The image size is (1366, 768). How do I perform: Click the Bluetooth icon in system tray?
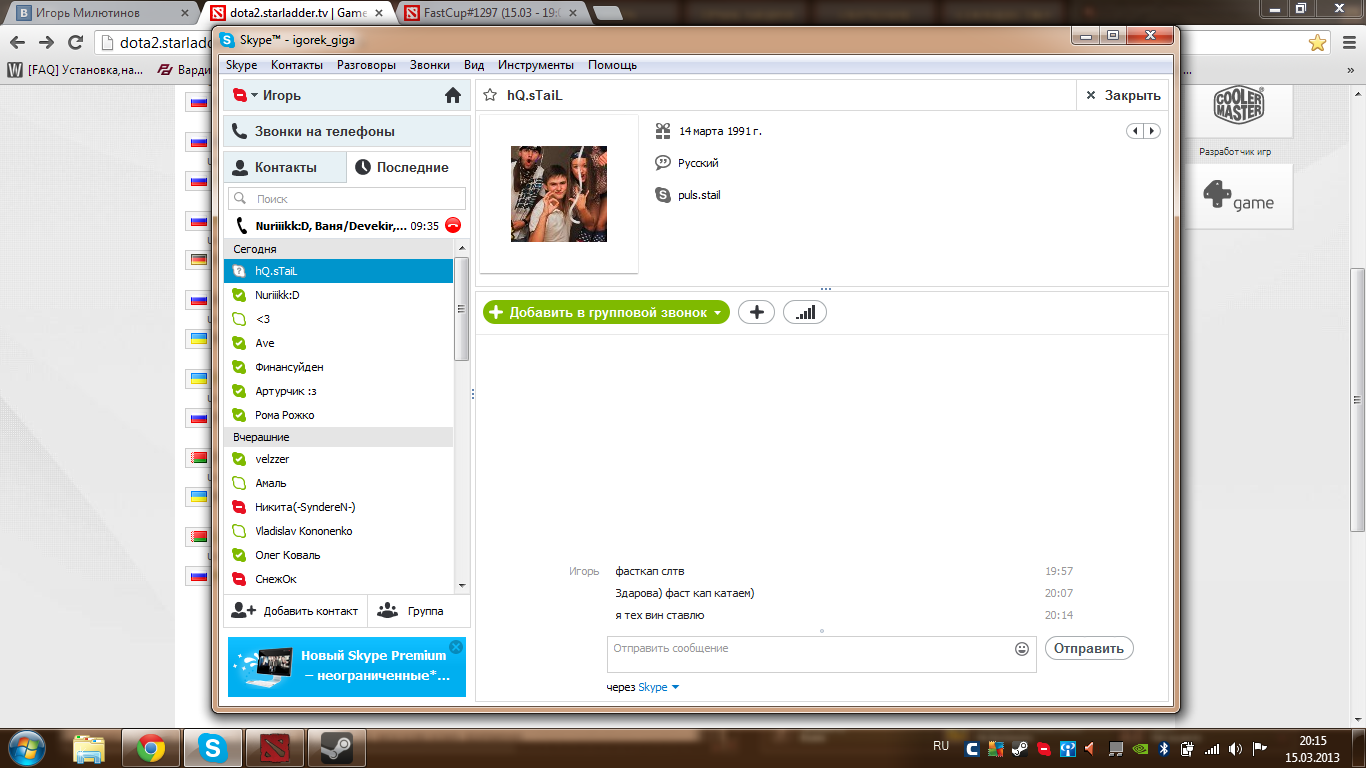click(1163, 747)
